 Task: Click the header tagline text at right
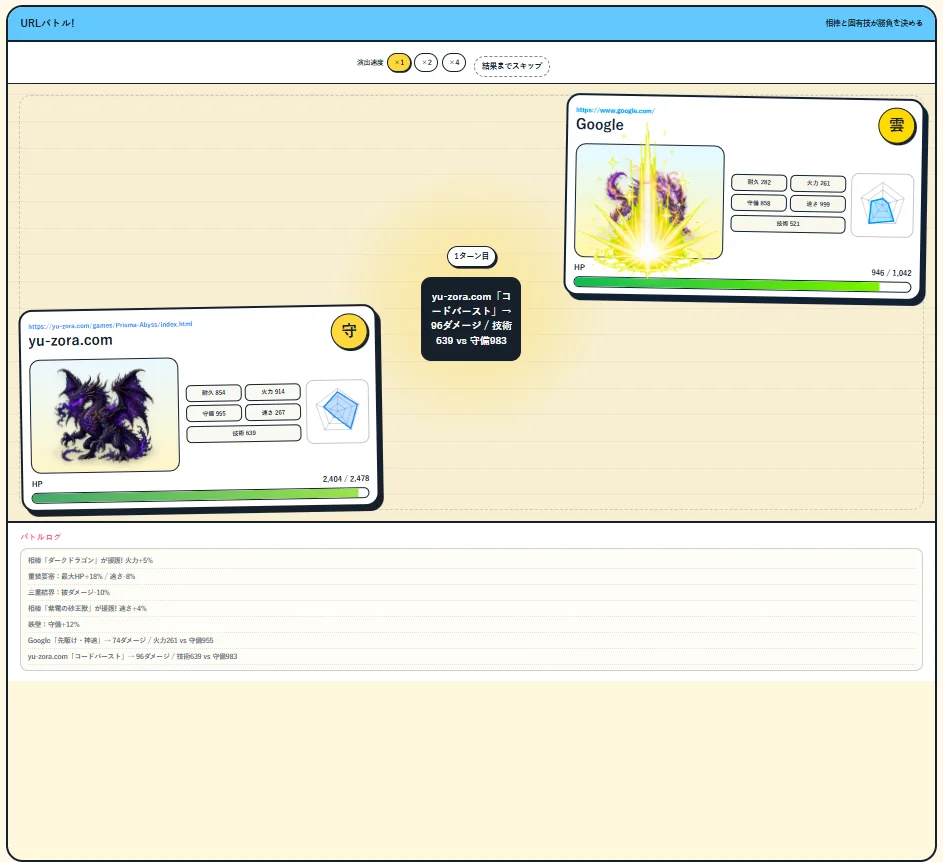click(874, 23)
